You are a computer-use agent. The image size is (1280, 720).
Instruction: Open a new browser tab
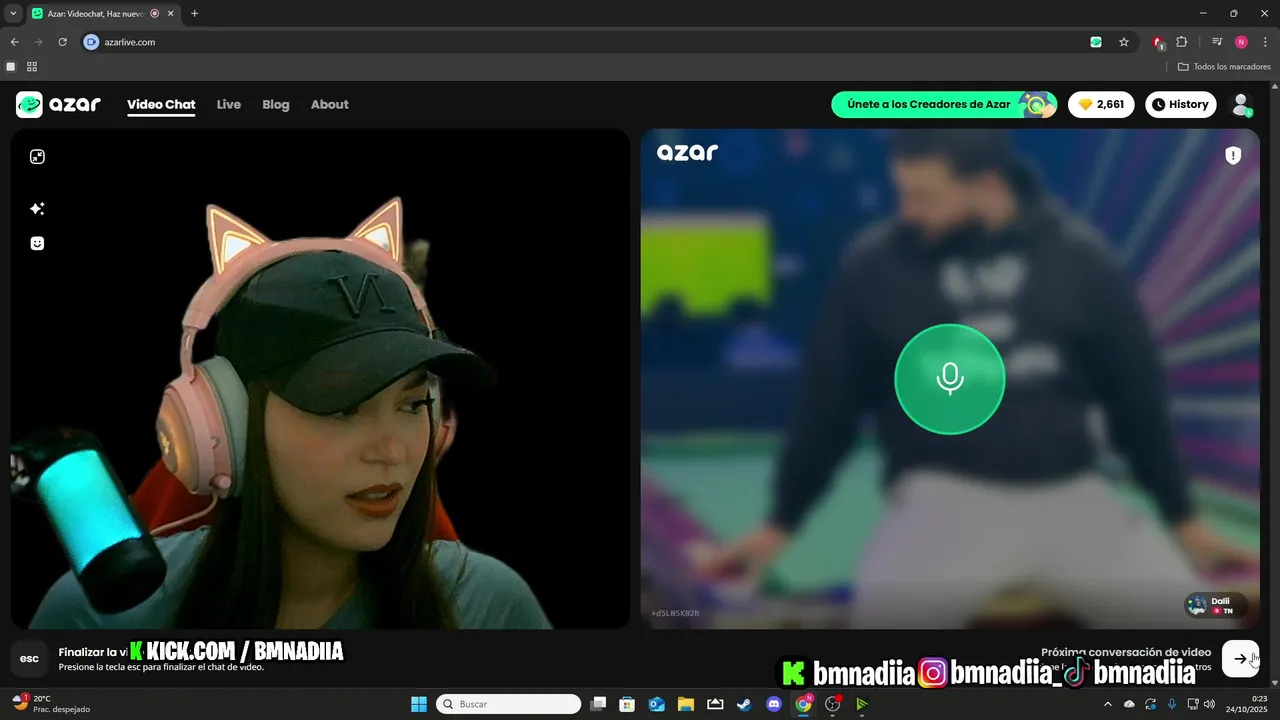tap(194, 14)
